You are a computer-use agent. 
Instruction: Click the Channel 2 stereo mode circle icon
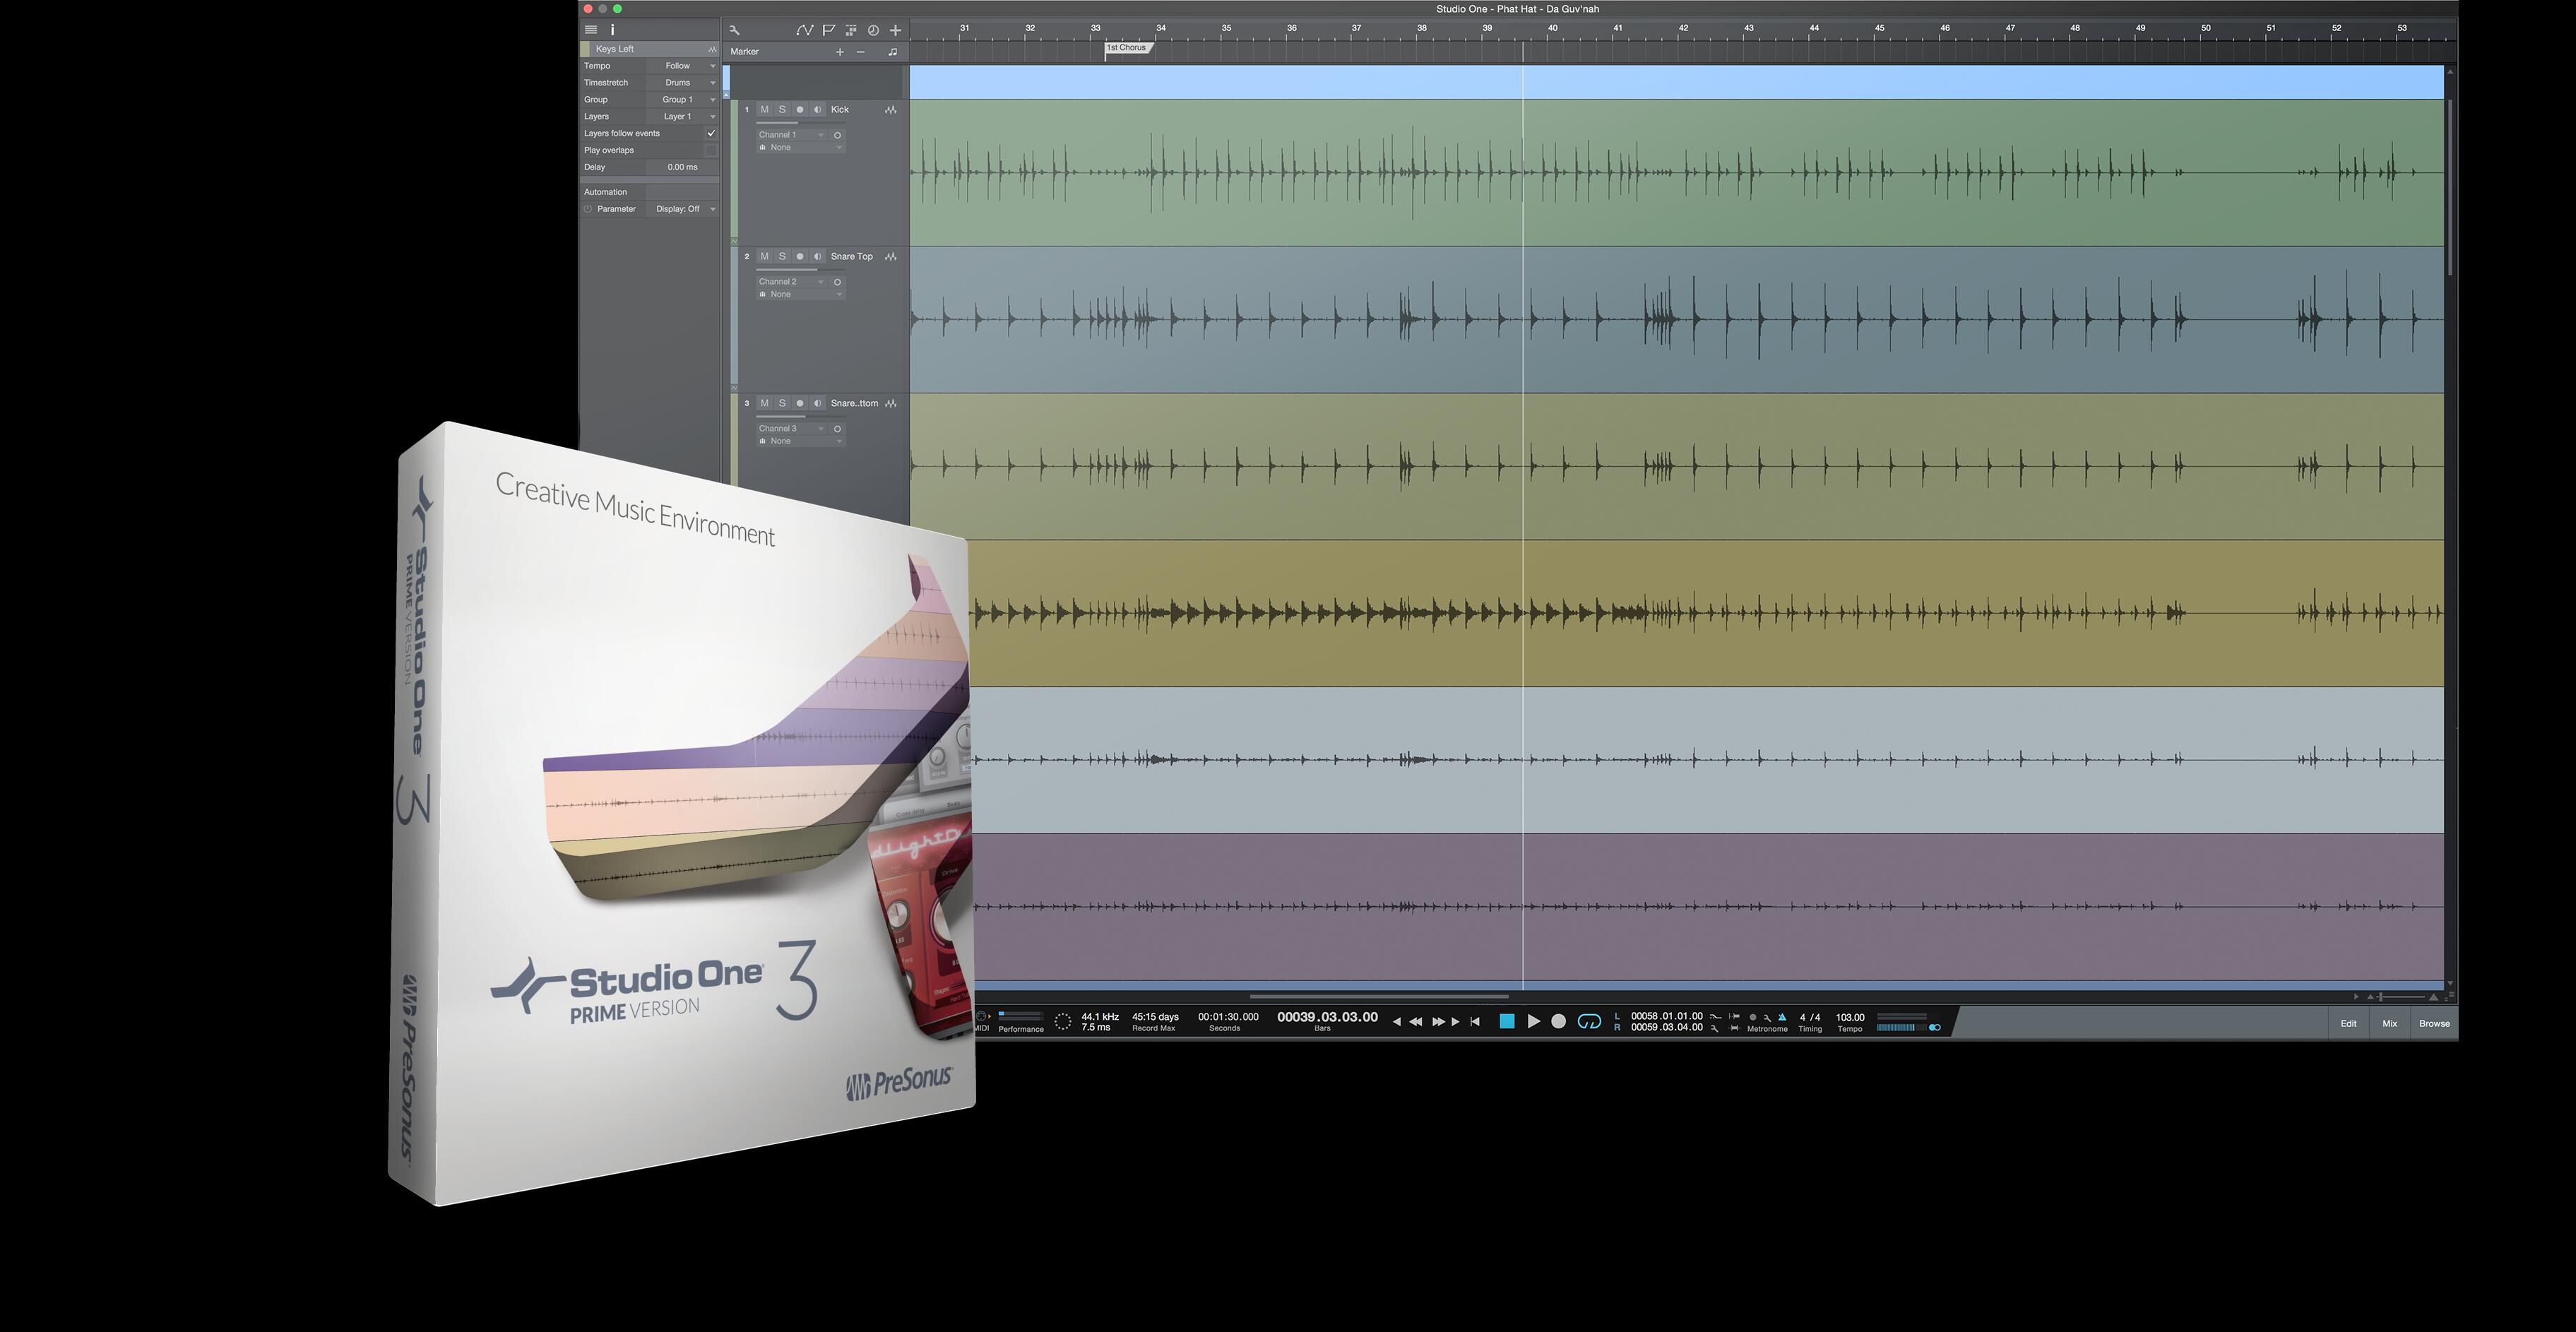(x=838, y=282)
